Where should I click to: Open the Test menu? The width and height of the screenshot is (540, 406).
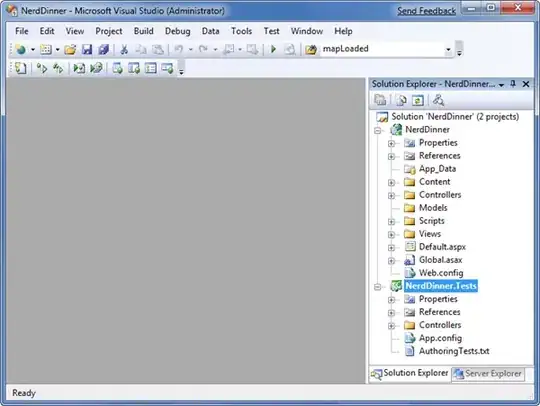271,31
